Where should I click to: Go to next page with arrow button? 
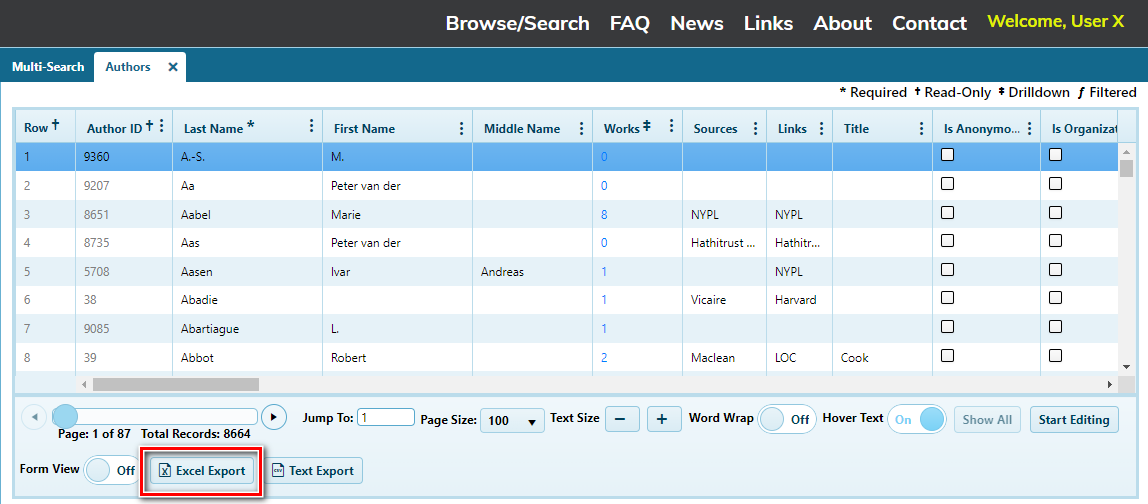tap(273, 418)
